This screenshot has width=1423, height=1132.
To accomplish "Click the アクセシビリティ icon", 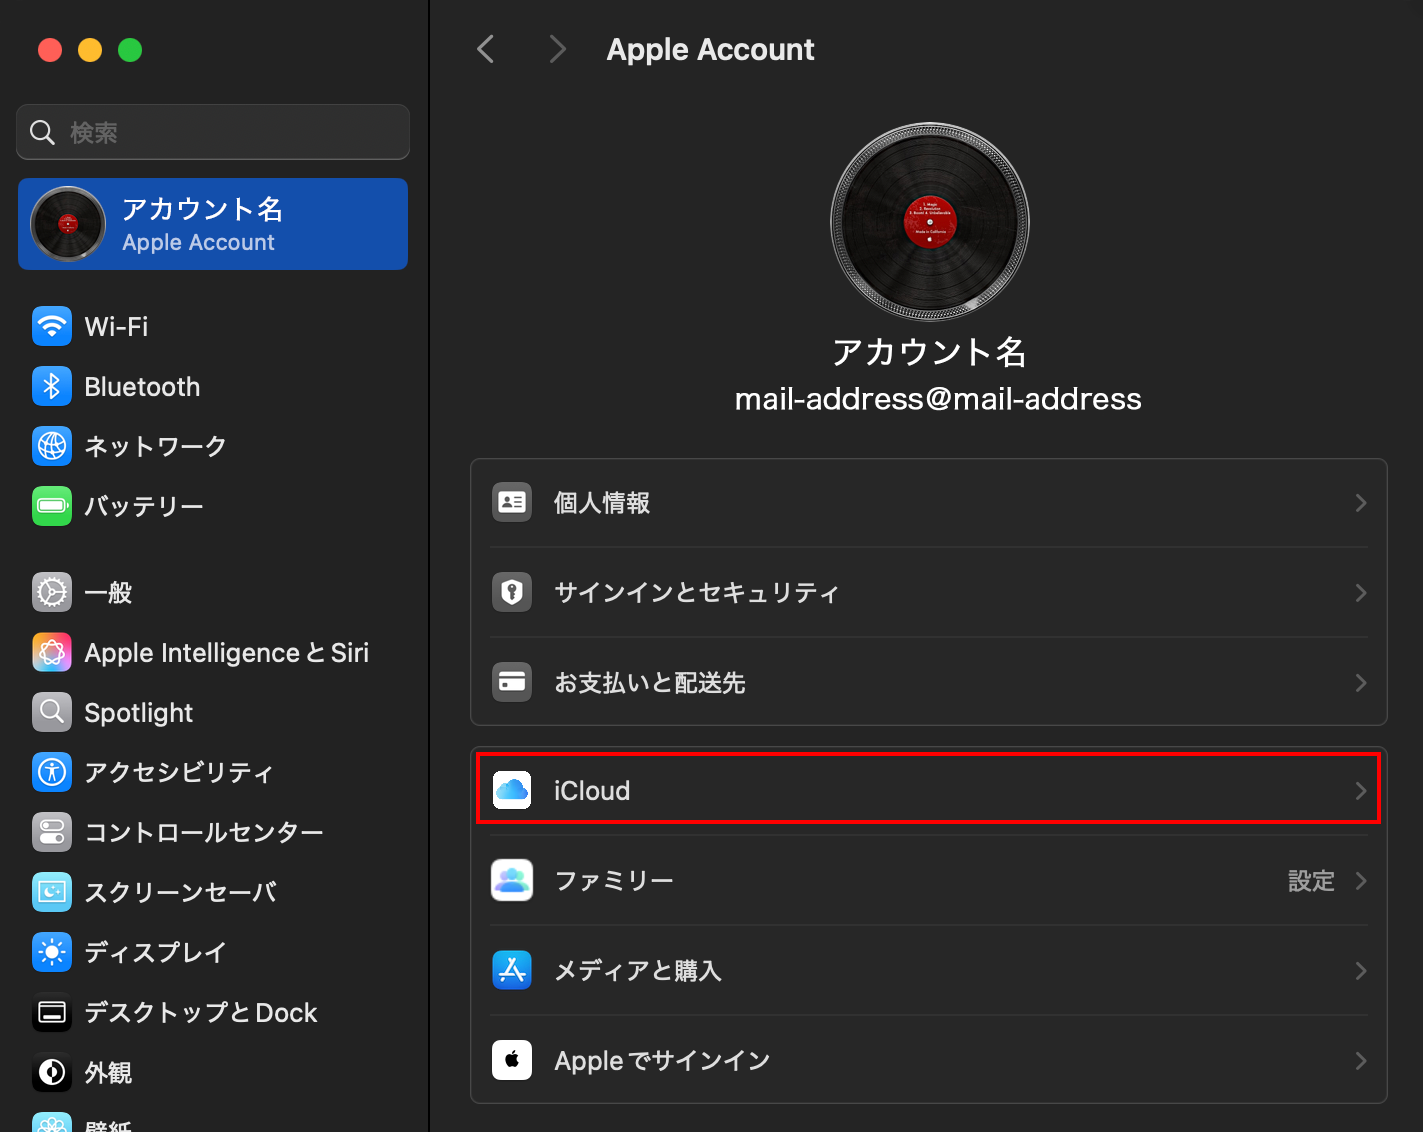I will (x=52, y=772).
